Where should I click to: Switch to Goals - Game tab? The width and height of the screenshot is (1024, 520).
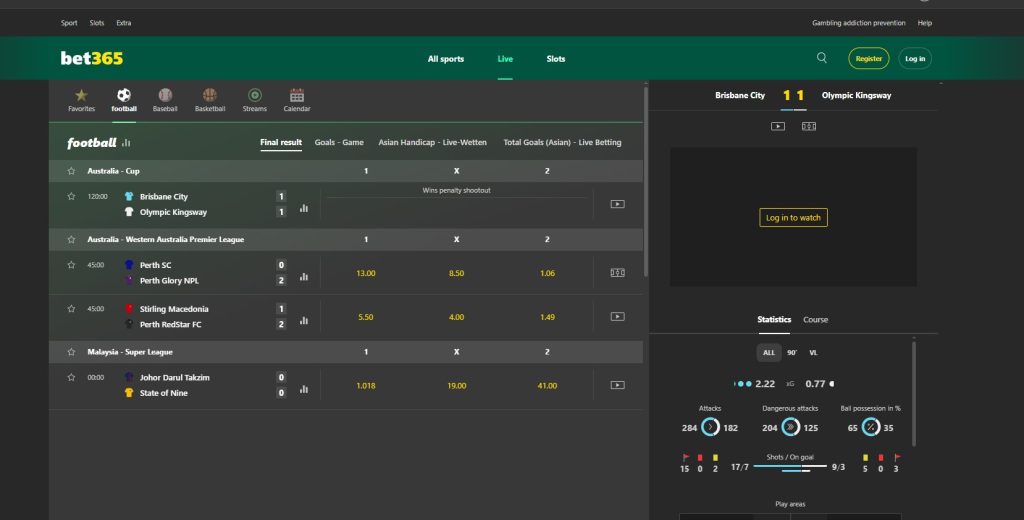pyautogui.click(x=339, y=142)
